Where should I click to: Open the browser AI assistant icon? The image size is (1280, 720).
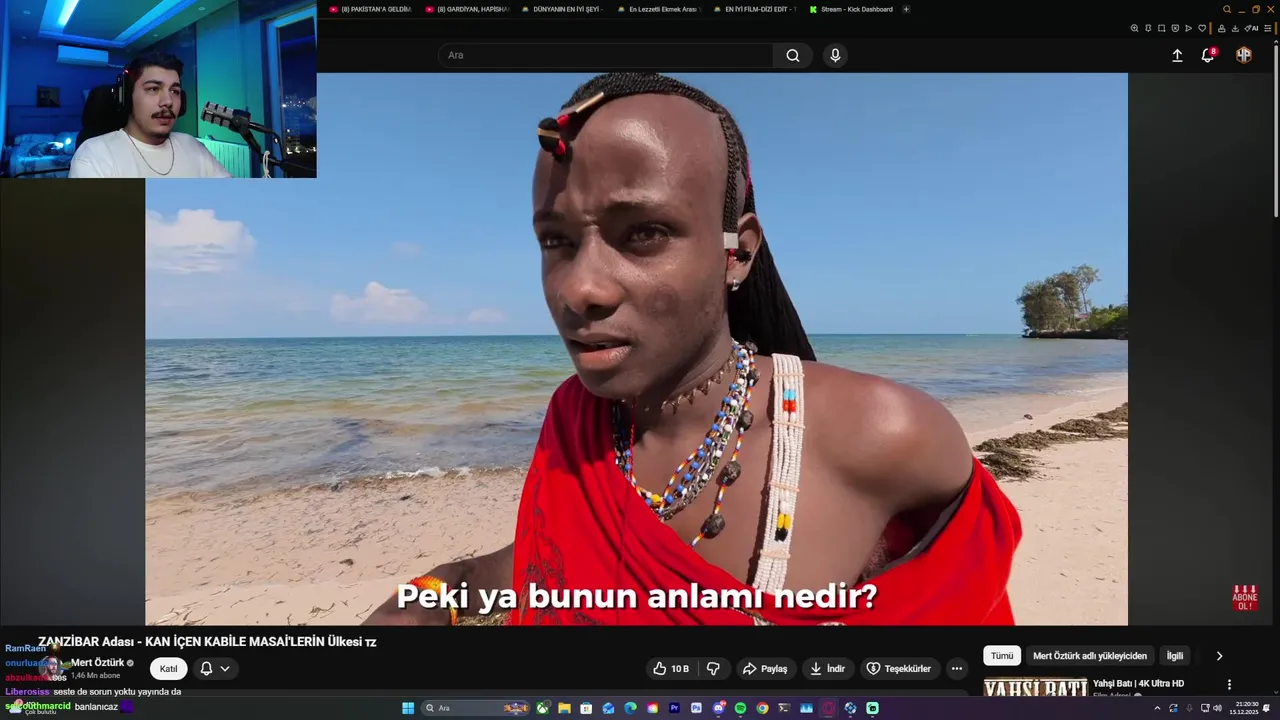click(x=1251, y=28)
